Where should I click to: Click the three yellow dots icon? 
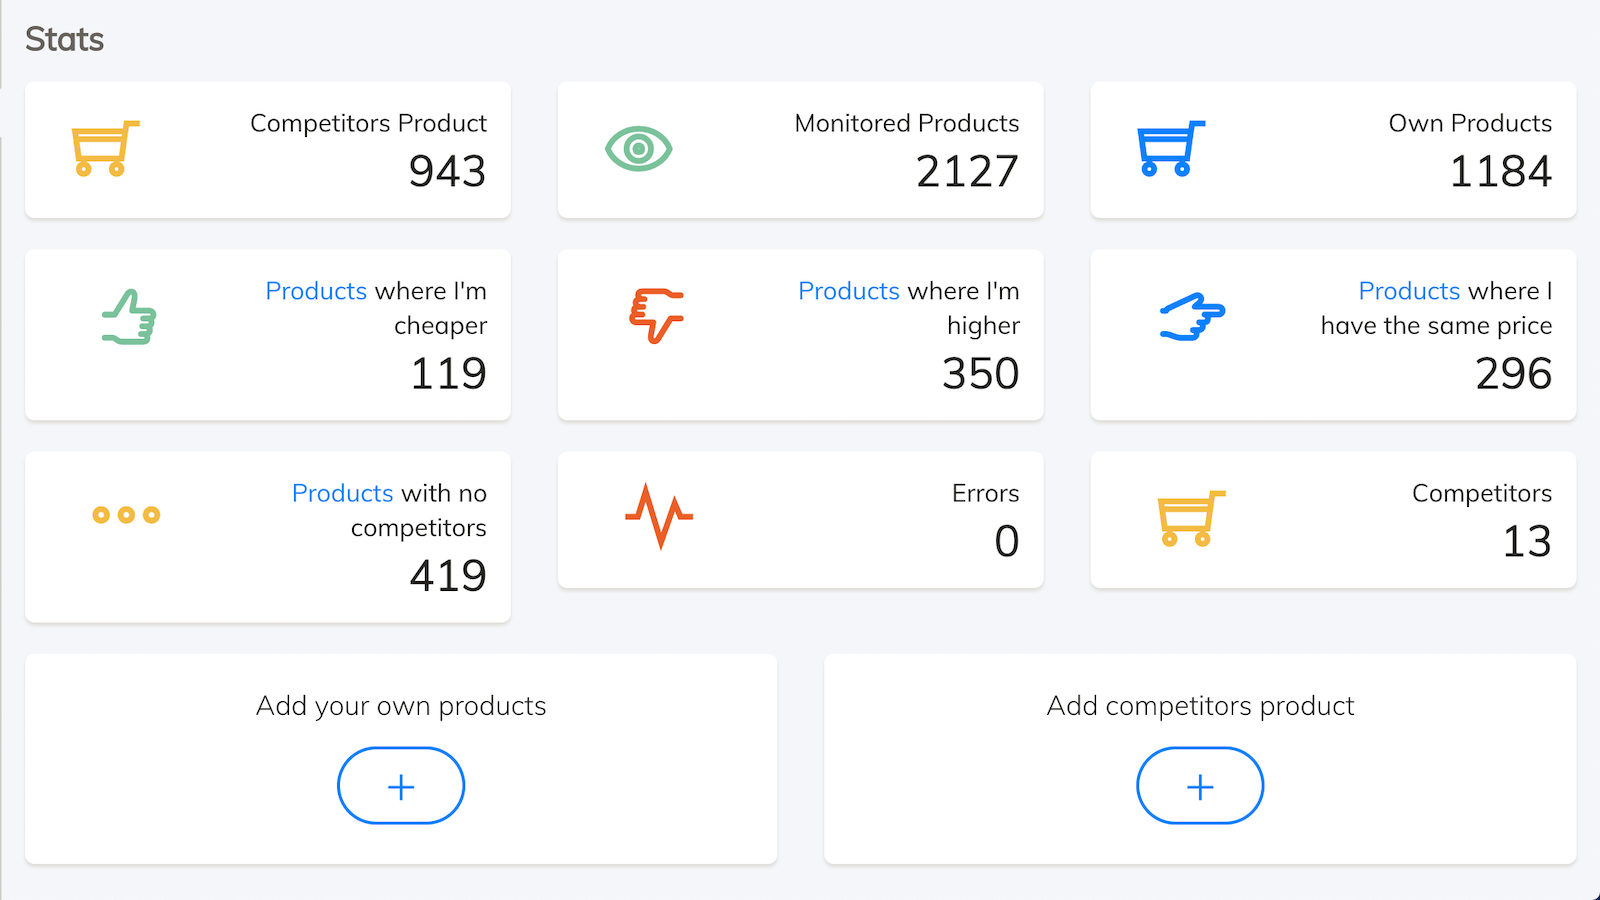(126, 515)
